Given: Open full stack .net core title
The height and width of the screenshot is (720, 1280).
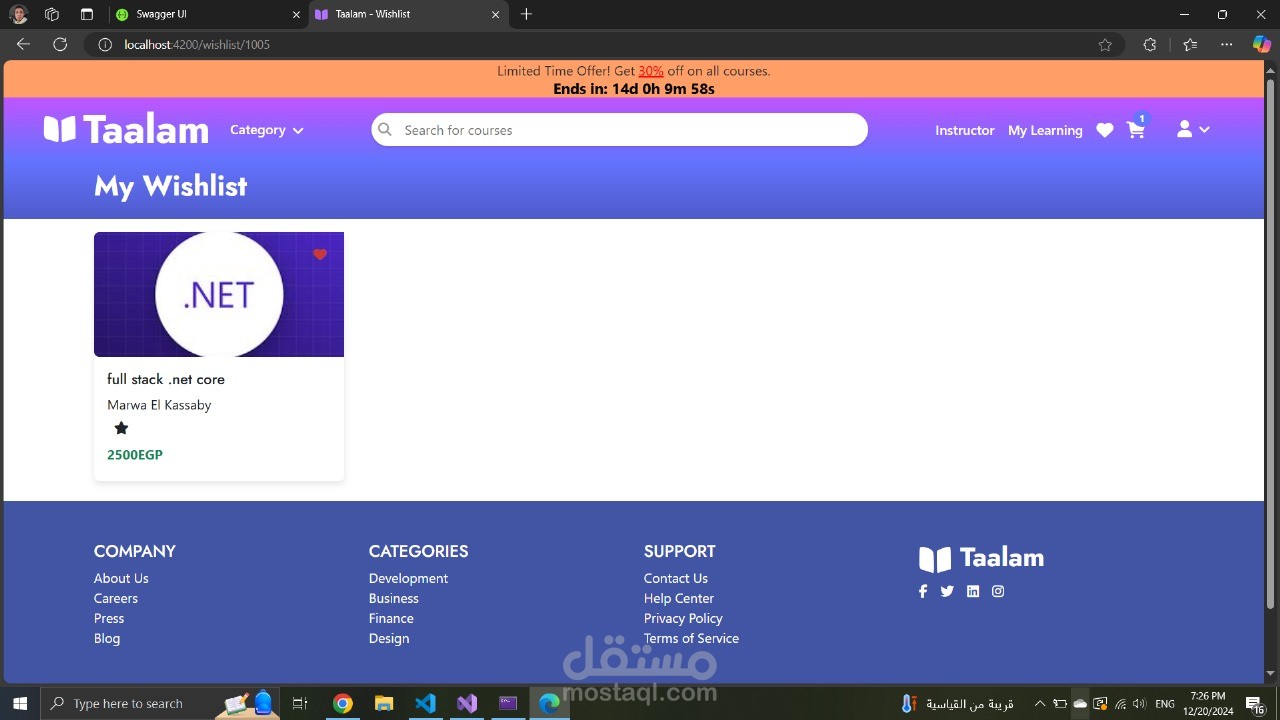Looking at the screenshot, I should [x=166, y=379].
